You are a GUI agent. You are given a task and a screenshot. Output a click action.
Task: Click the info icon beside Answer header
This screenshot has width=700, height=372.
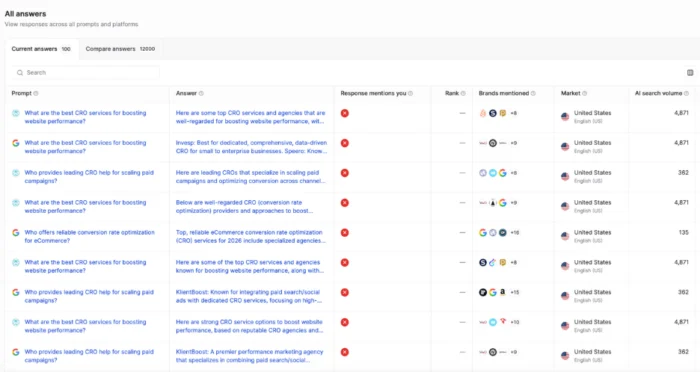(x=201, y=93)
